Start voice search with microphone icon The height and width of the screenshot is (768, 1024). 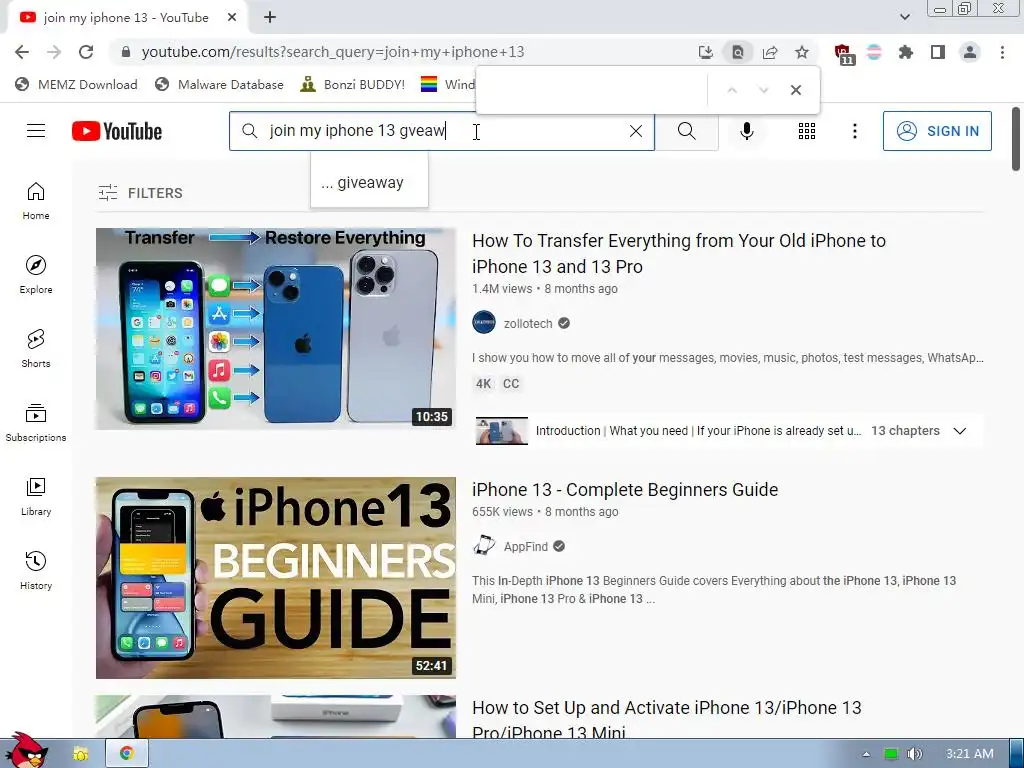pos(746,131)
